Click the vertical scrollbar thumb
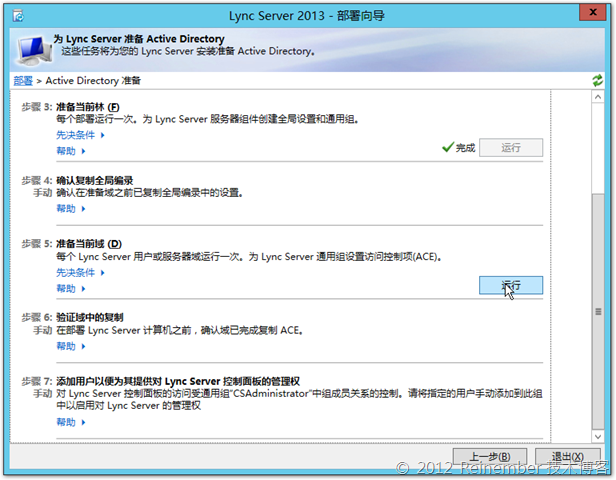The width and height of the screenshot is (616, 480). pos(598,311)
